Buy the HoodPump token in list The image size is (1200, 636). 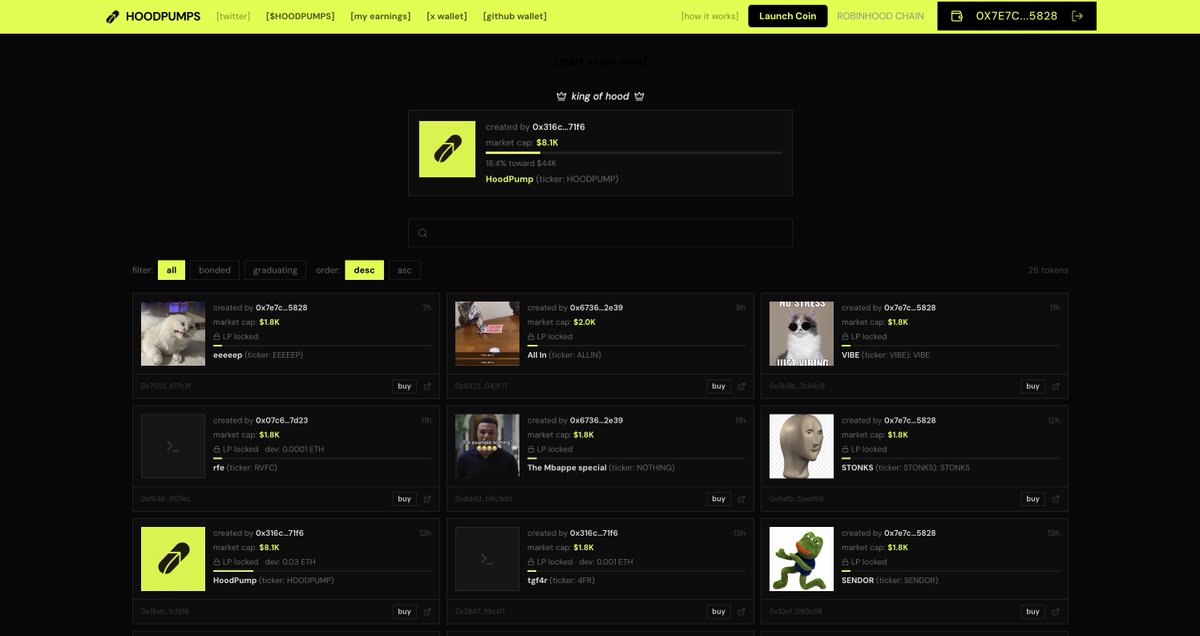[404, 612]
